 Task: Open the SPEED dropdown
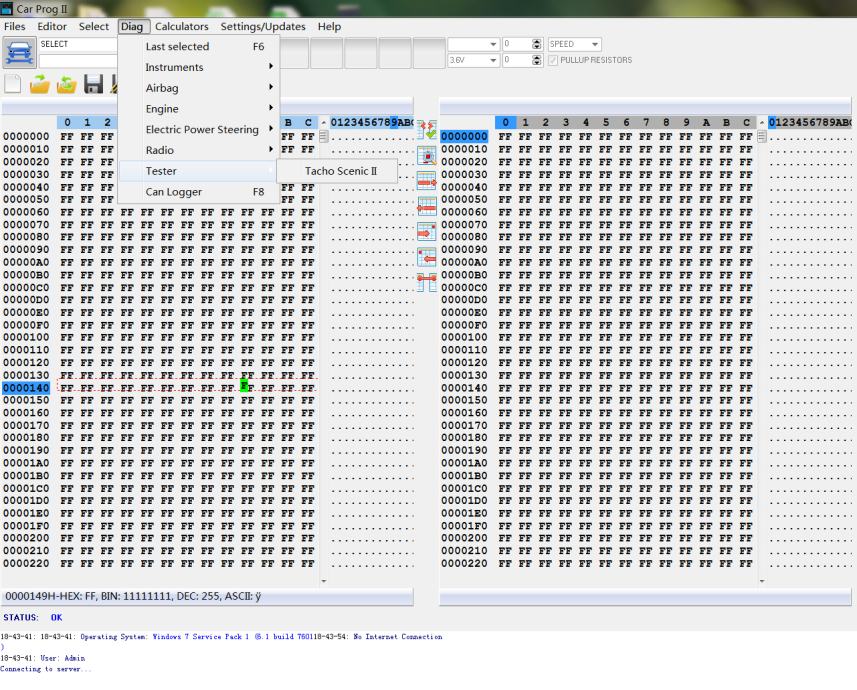click(596, 44)
